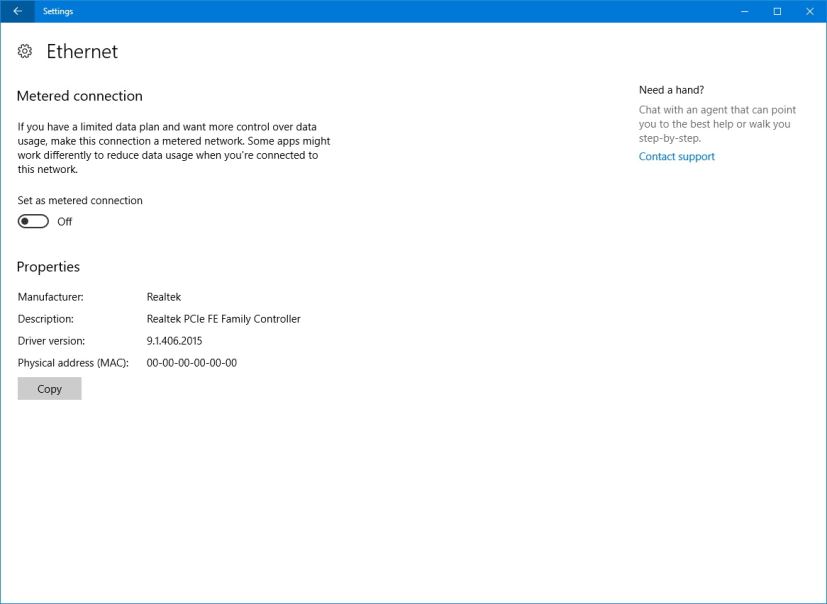Click the Properties section heading
Viewport: 827px width, 604px height.
tap(48, 267)
